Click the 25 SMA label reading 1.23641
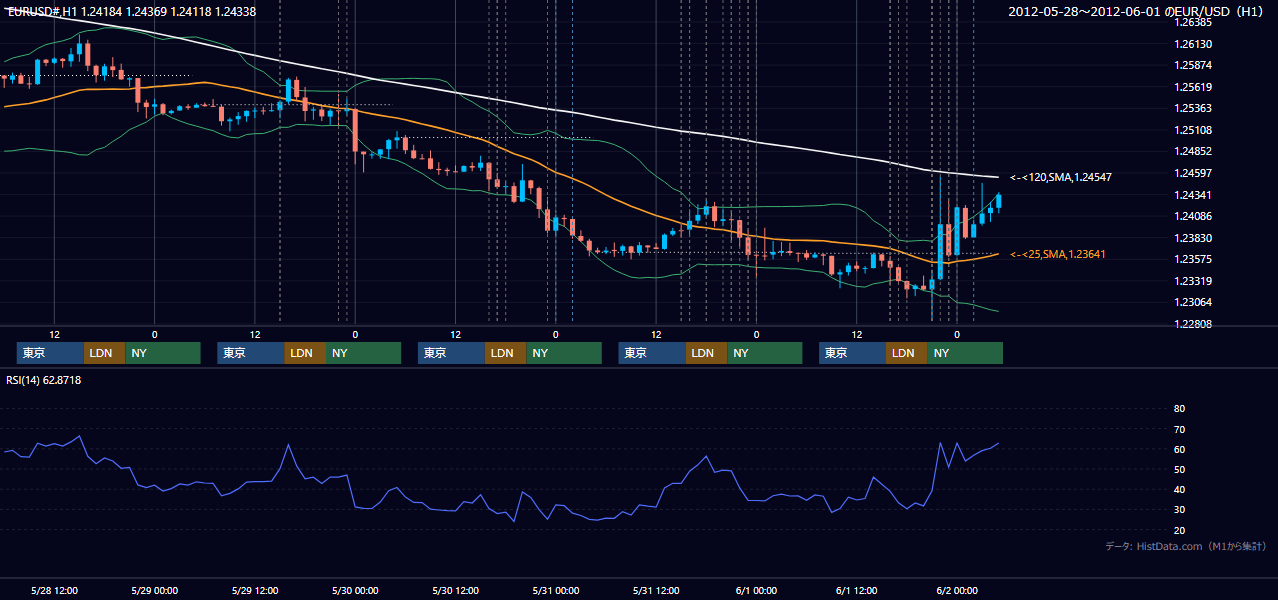The height and width of the screenshot is (600, 1278). 1059,255
